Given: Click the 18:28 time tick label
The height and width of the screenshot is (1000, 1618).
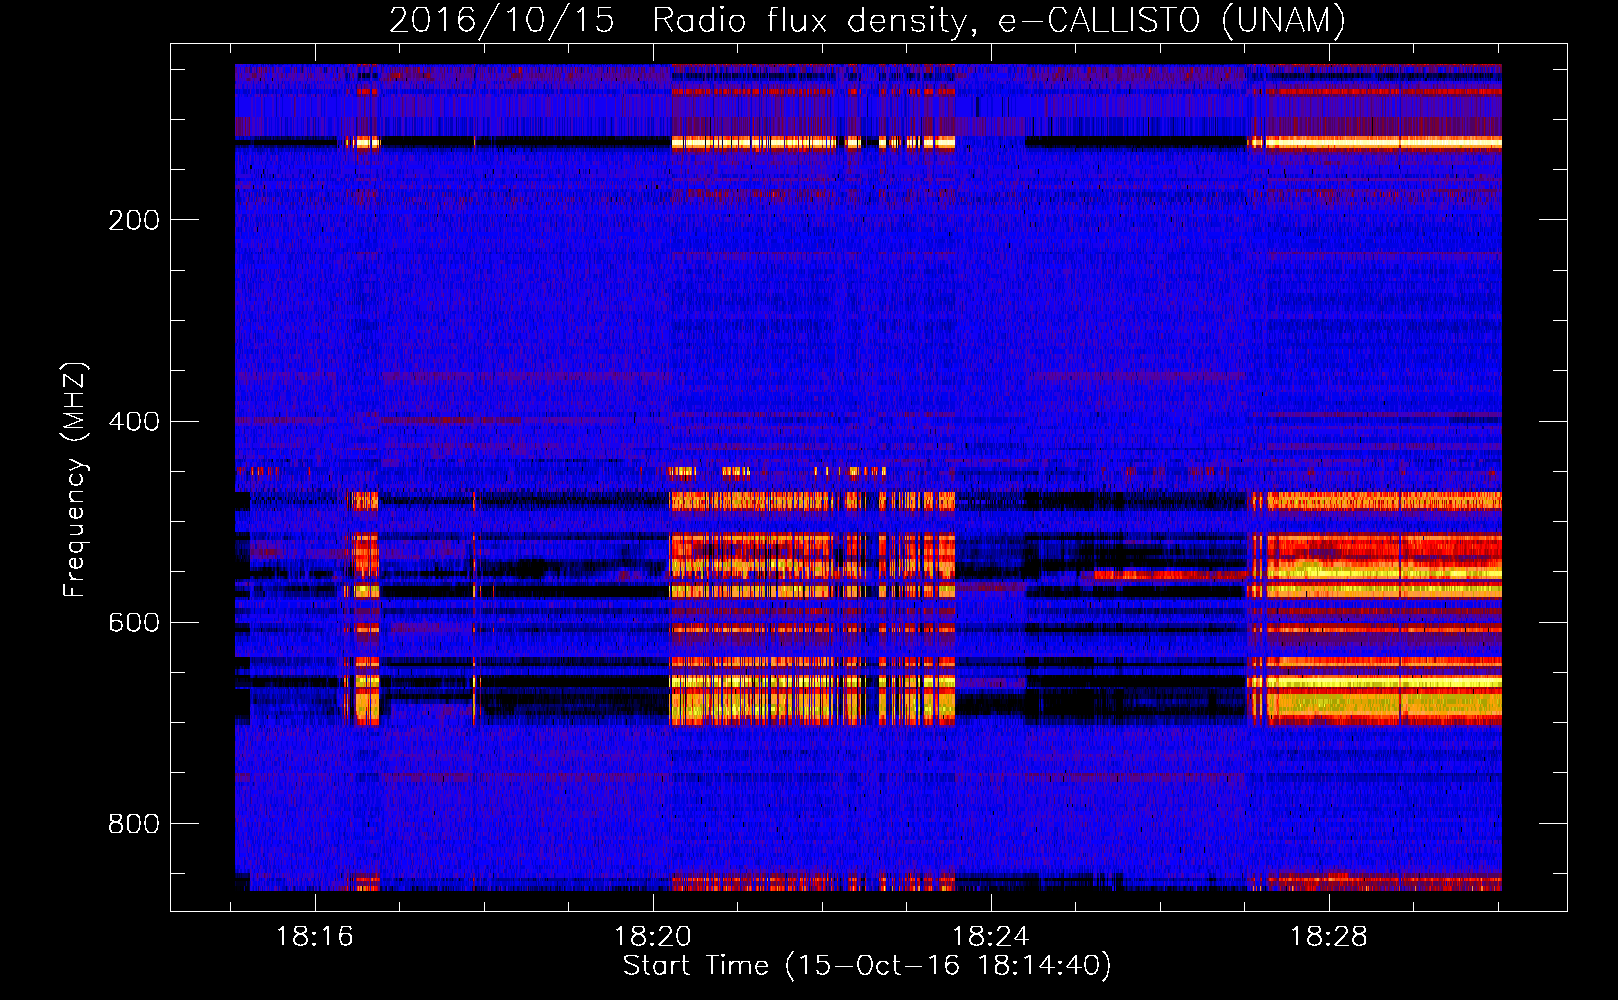Looking at the screenshot, I should pyautogui.click(x=1329, y=936).
